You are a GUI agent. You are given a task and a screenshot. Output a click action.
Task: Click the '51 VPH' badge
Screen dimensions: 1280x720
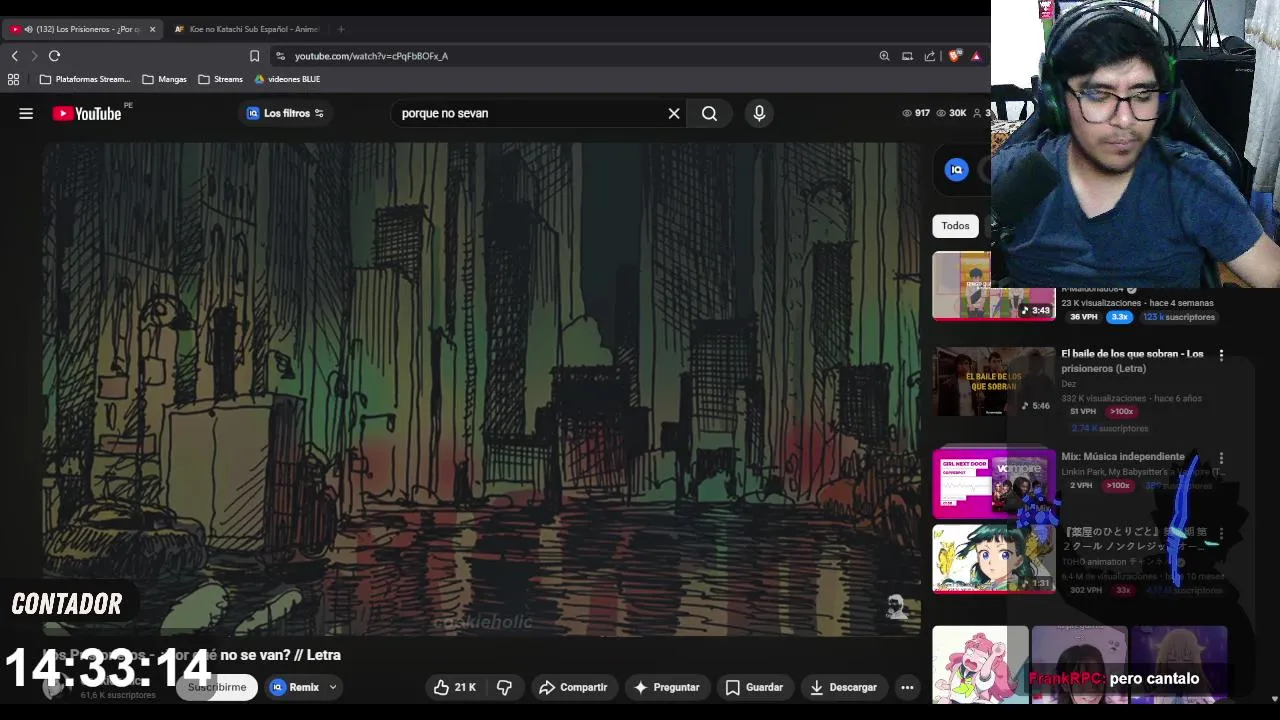click(x=1083, y=411)
